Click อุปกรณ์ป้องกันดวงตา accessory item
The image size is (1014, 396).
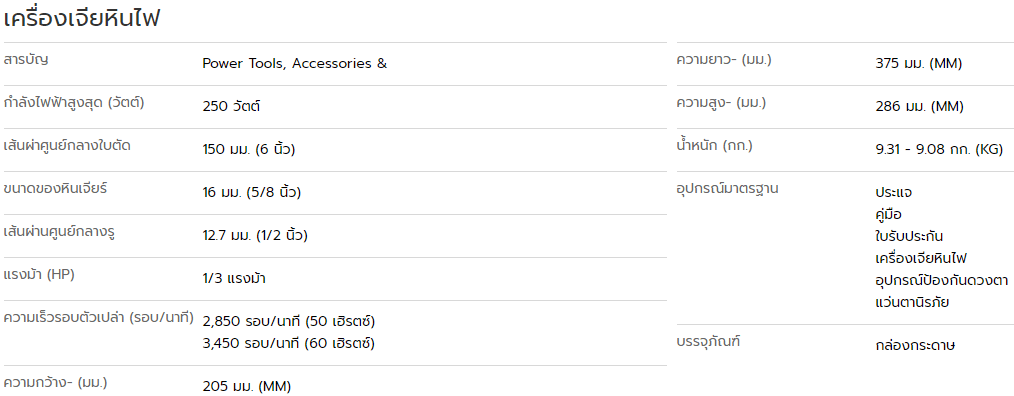click(x=942, y=280)
